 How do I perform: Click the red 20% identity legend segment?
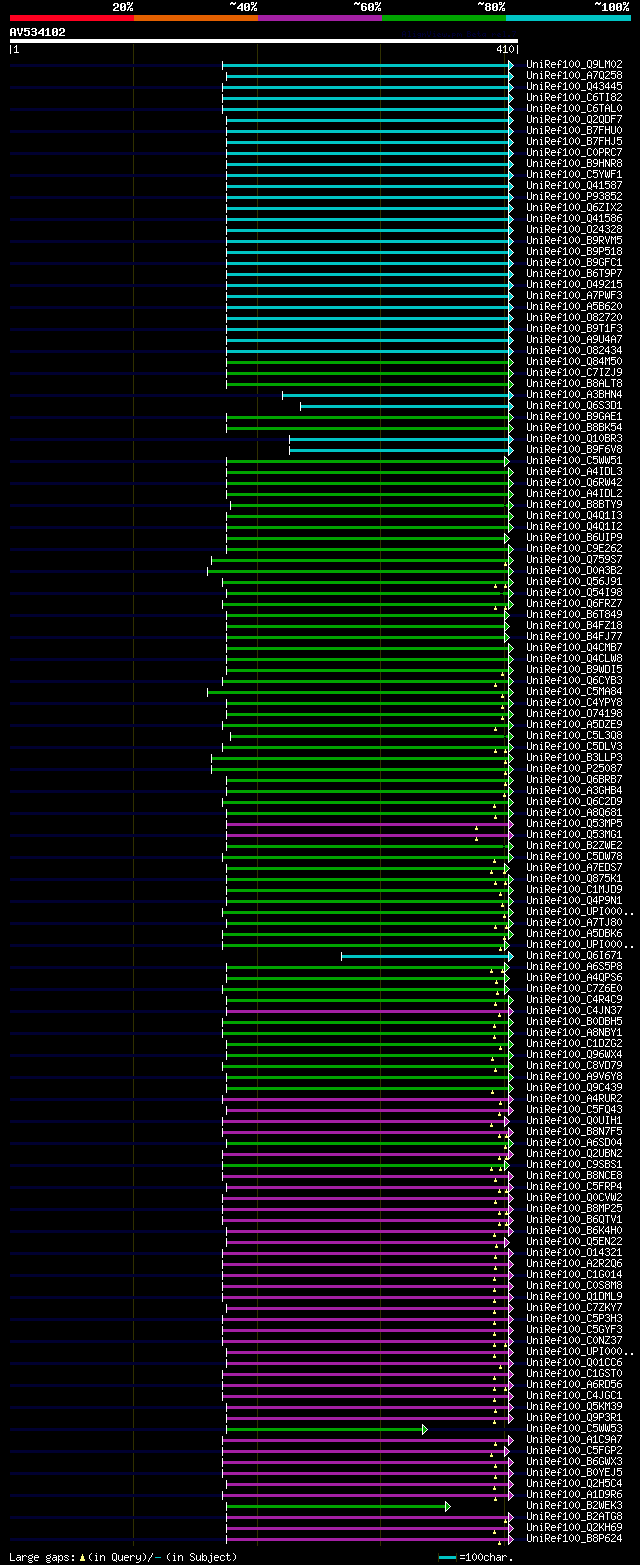tap(71, 17)
